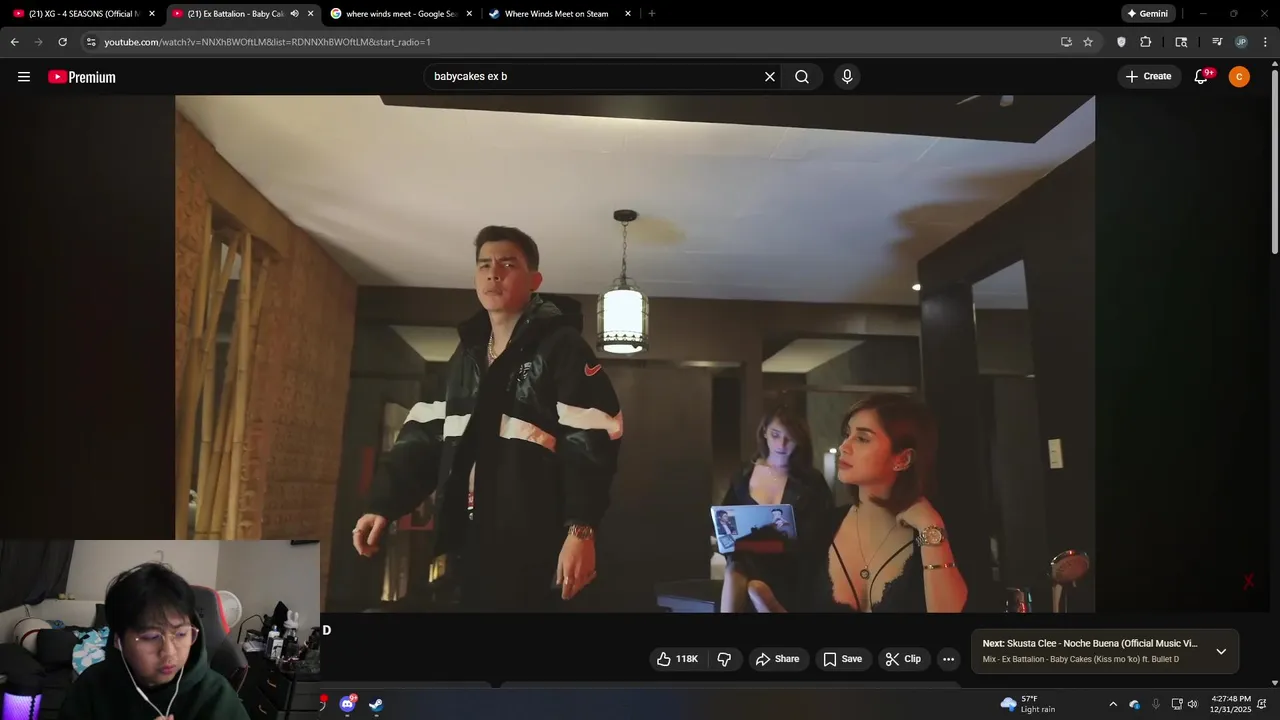Go forward one page in browser

point(39,42)
